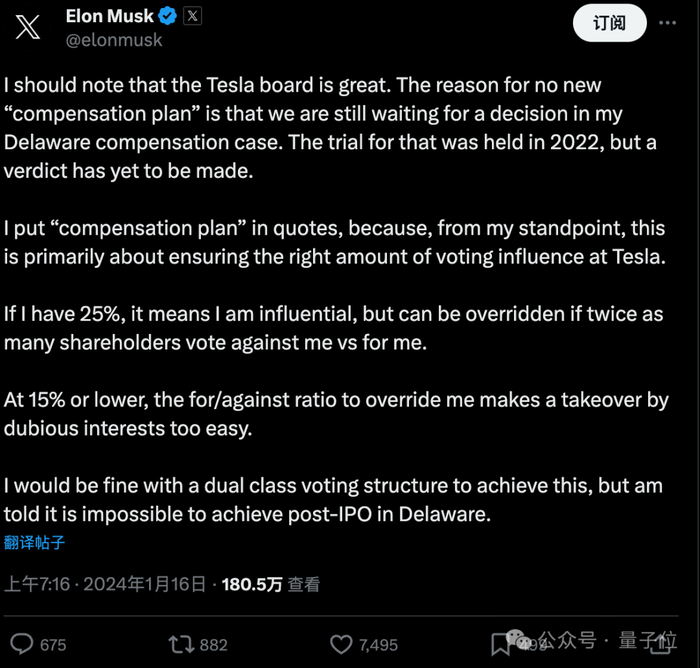700x668 pixels.
Task: Like the post with the heart icon
Action: [x=341, y=644]
